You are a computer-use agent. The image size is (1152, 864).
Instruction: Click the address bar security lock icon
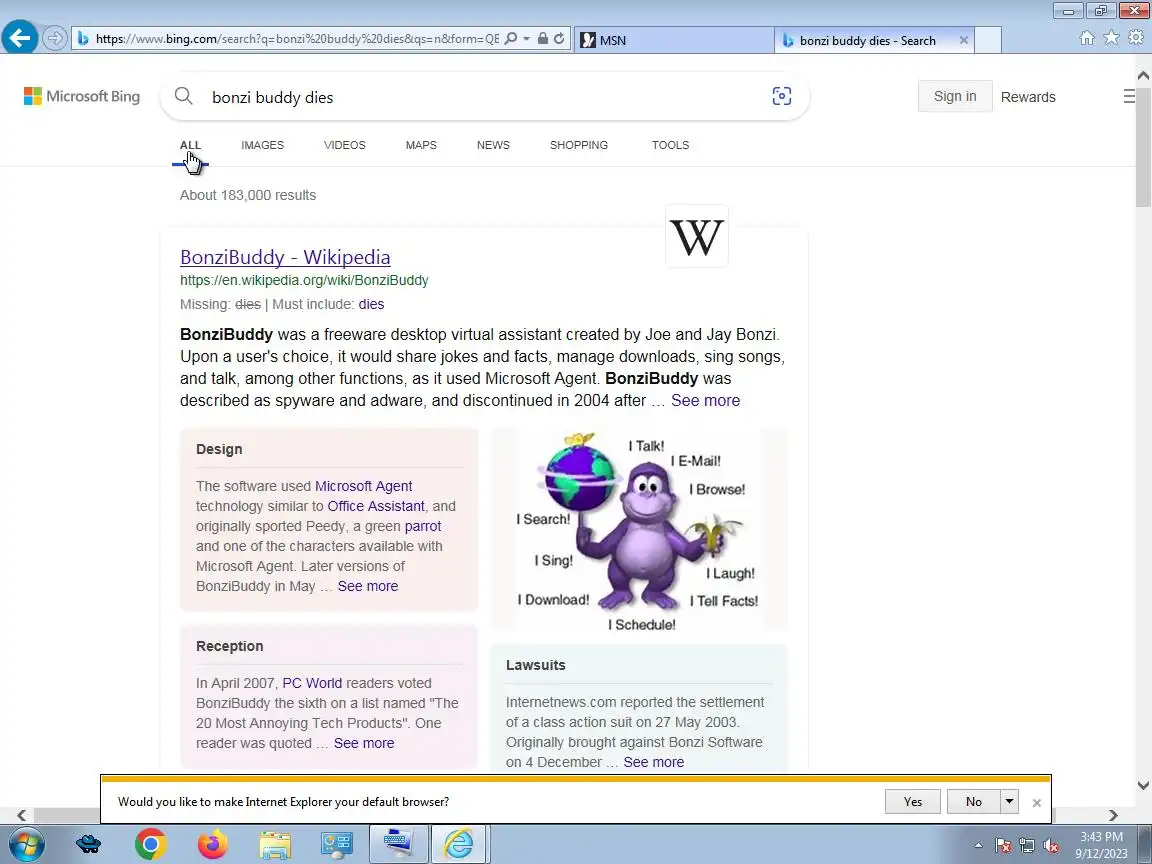pyautogui.click(x=542, y=38)
